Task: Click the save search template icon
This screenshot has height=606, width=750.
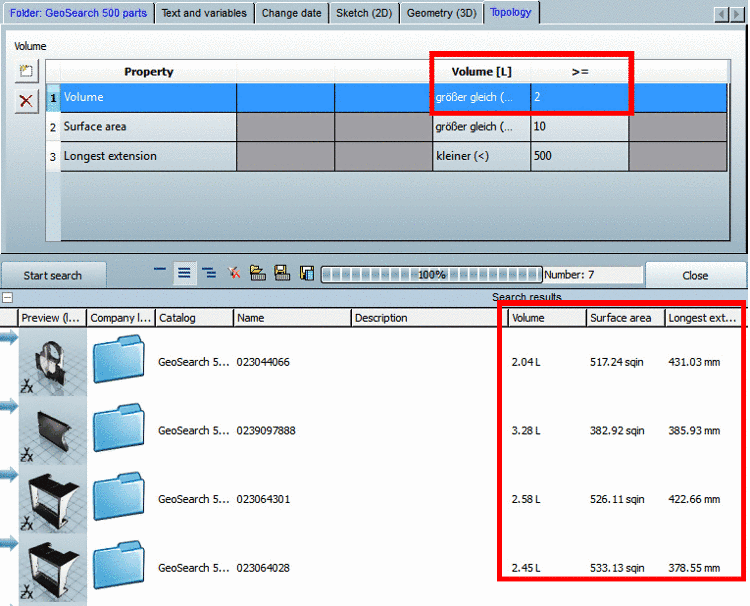Action: click(282, 273)
